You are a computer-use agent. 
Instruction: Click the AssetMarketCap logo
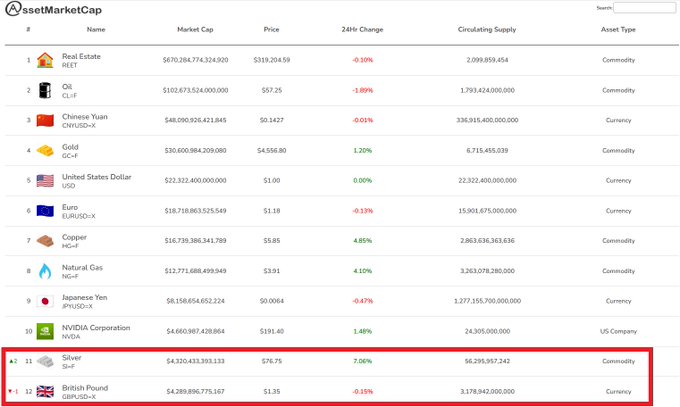pos(54,9)
